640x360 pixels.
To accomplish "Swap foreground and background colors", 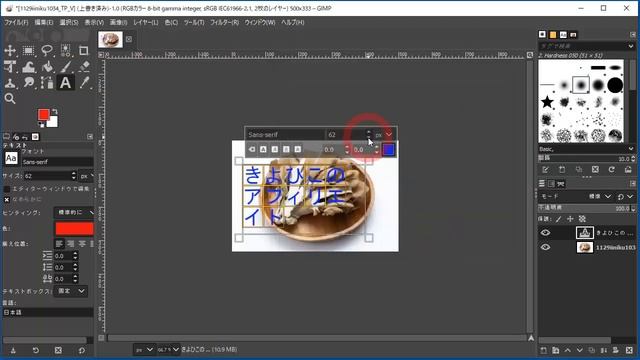I will (55, 111).
